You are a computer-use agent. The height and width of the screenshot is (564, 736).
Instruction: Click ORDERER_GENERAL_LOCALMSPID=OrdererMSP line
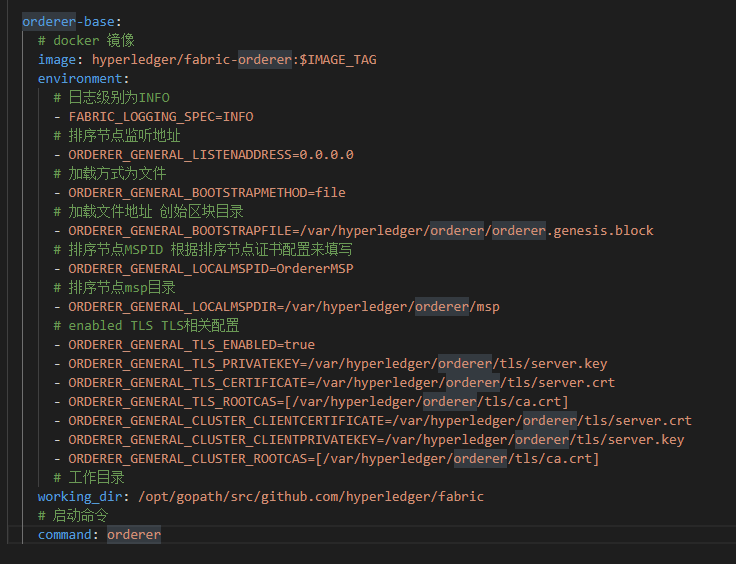click(x=204, y=268)
